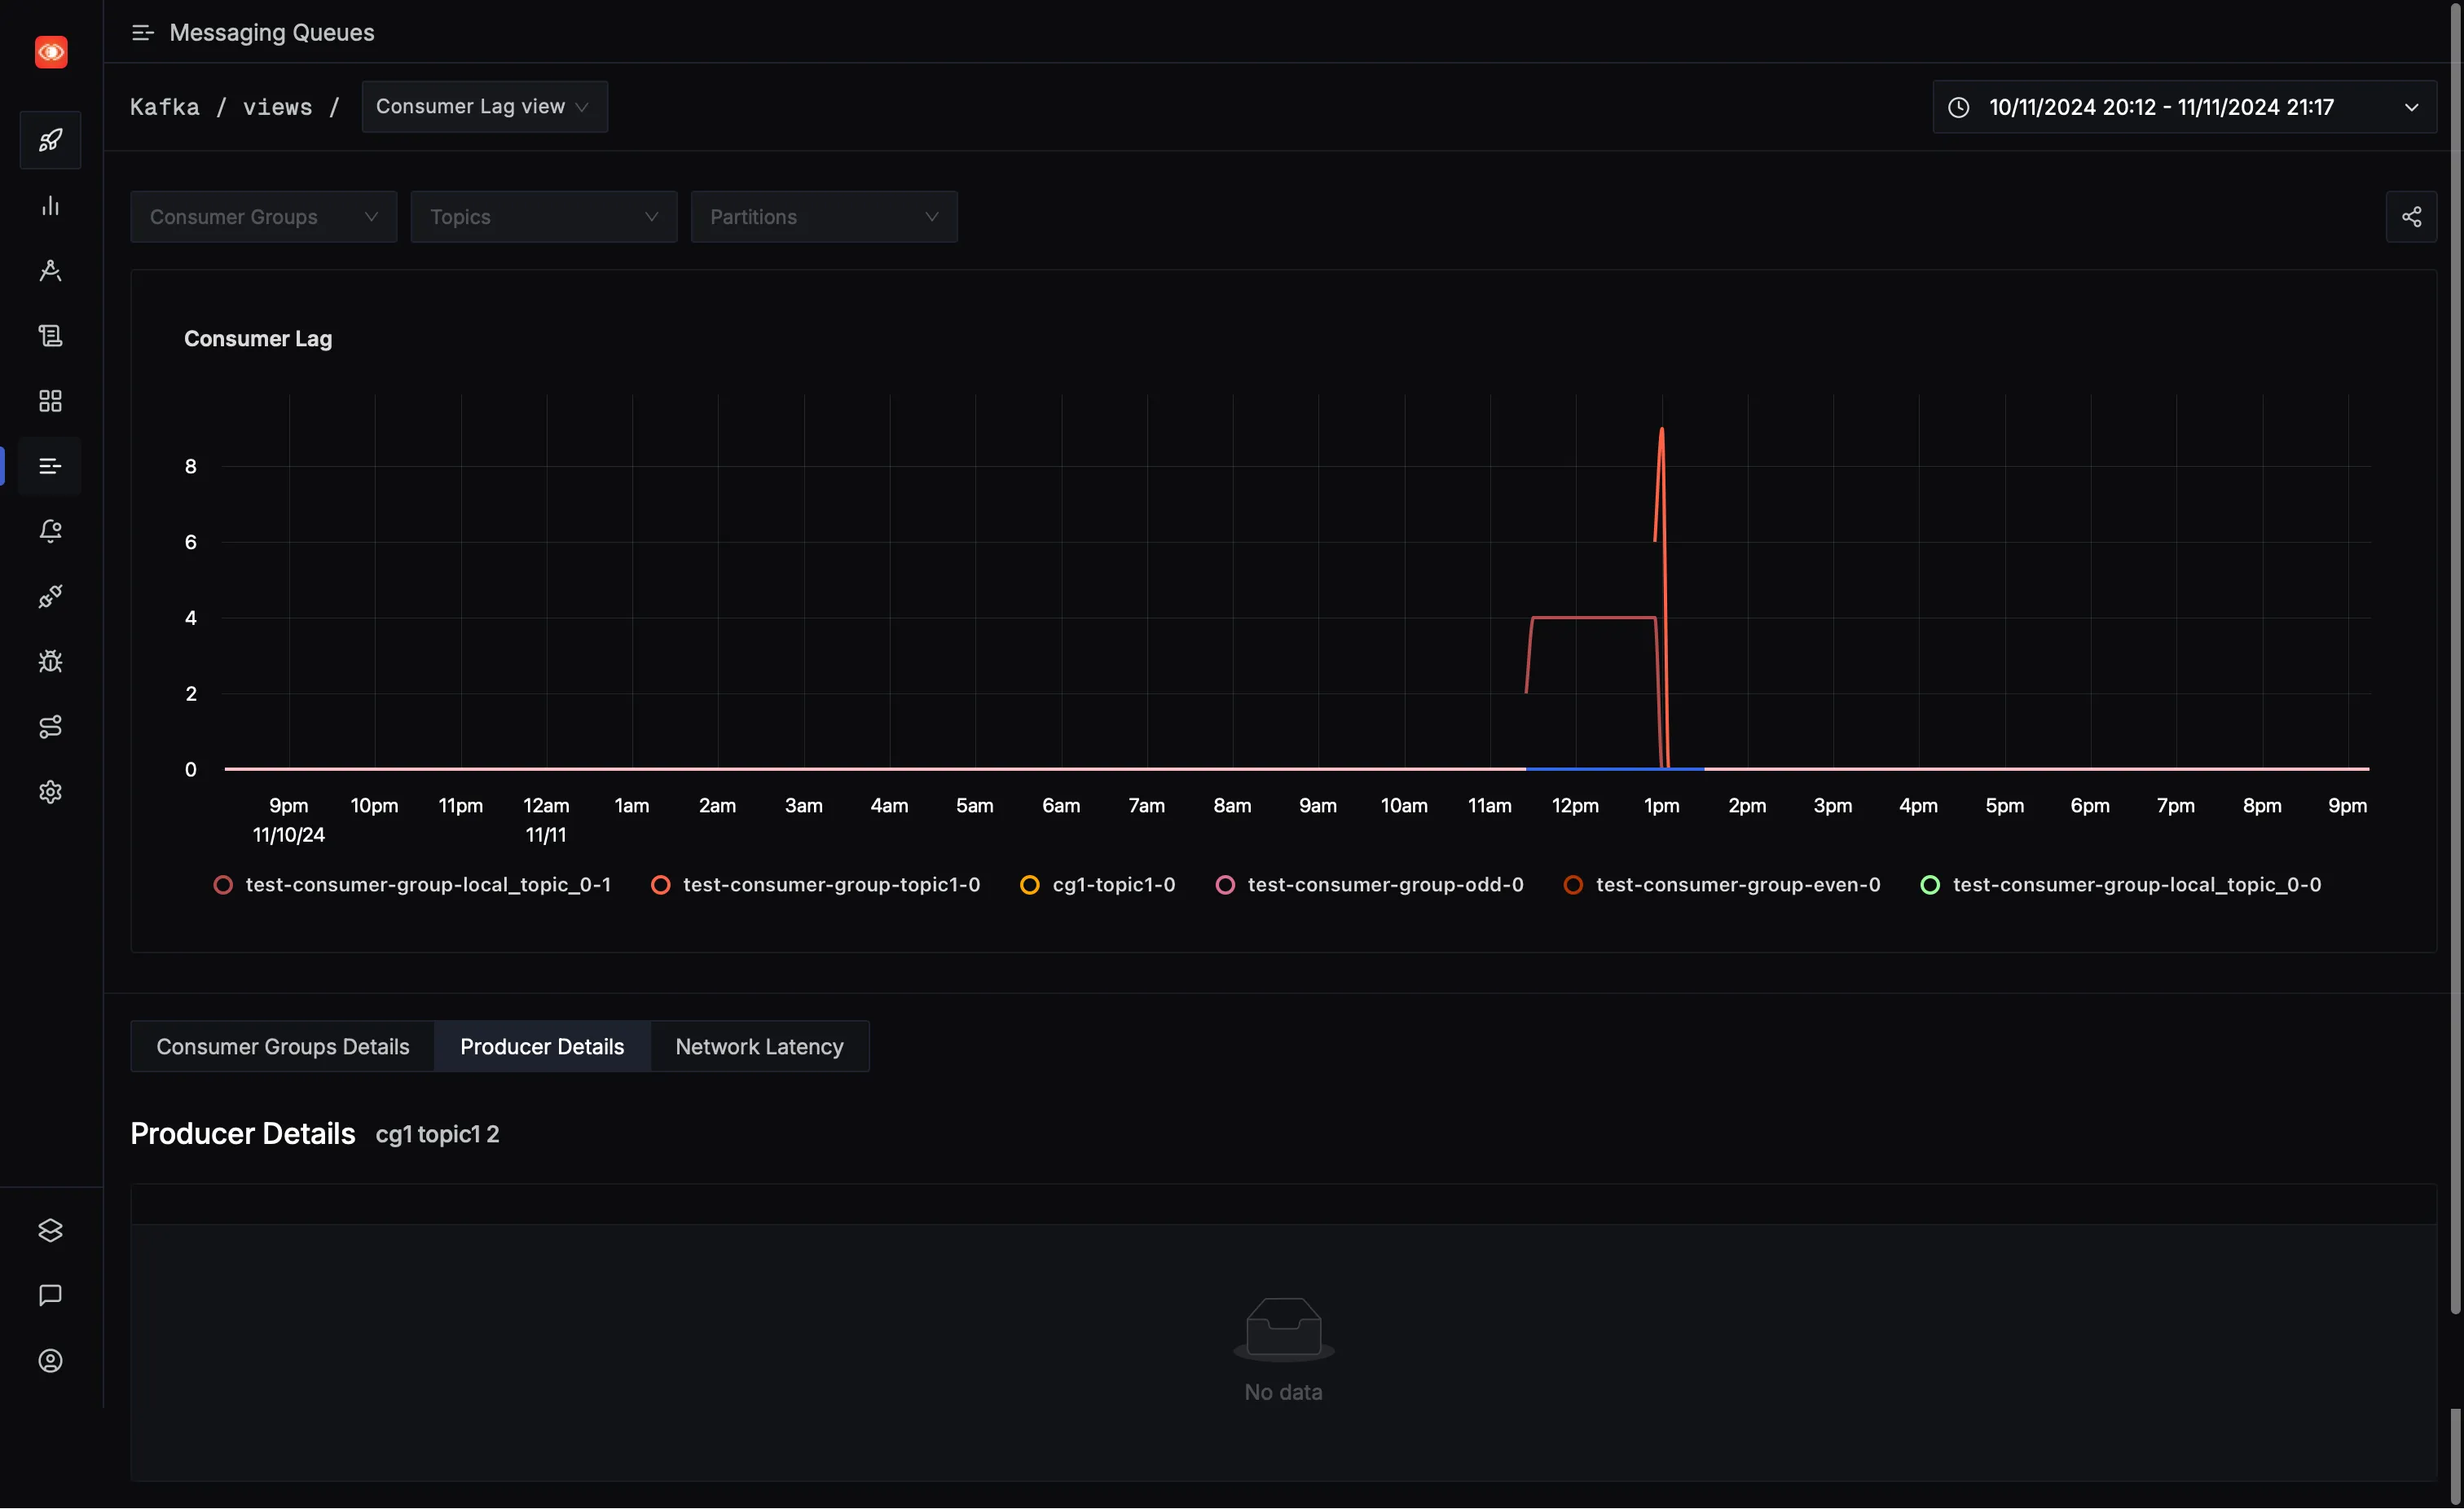2464x1509 pixels.
Task: Click the No data placeholder icon
Action: (1283, 1329)
